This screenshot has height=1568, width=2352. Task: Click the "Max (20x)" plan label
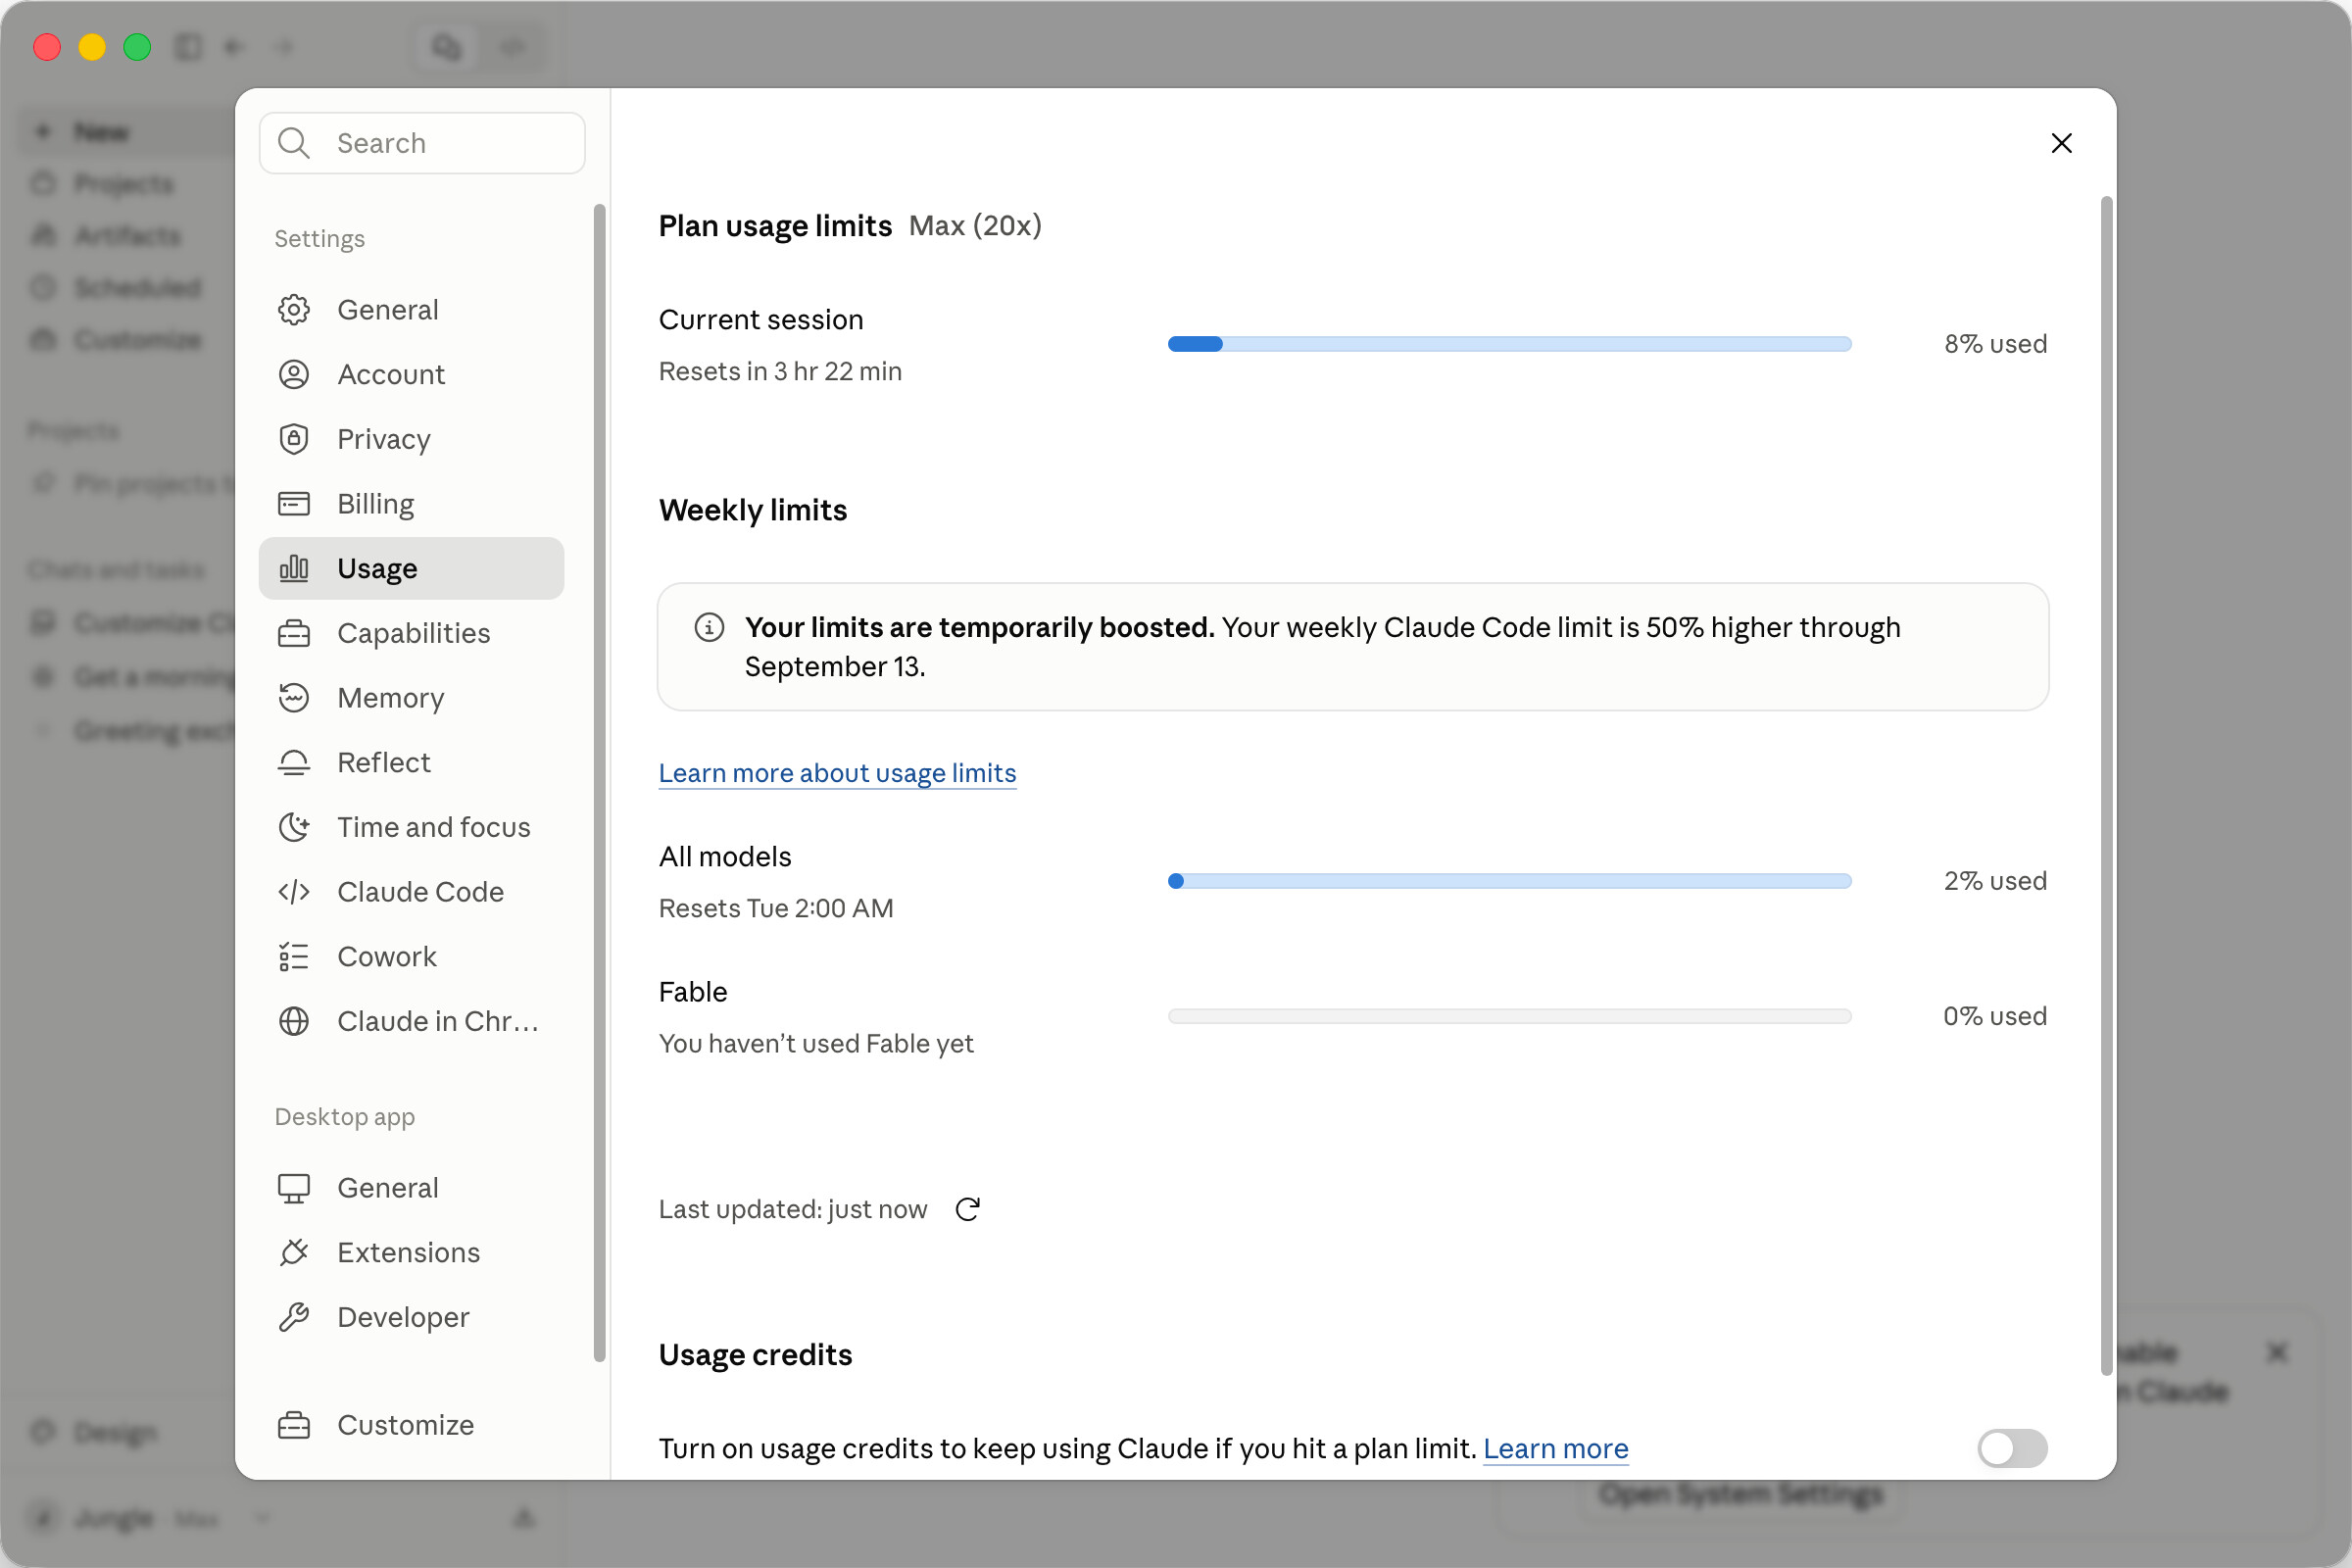click(x=975, y=226)
